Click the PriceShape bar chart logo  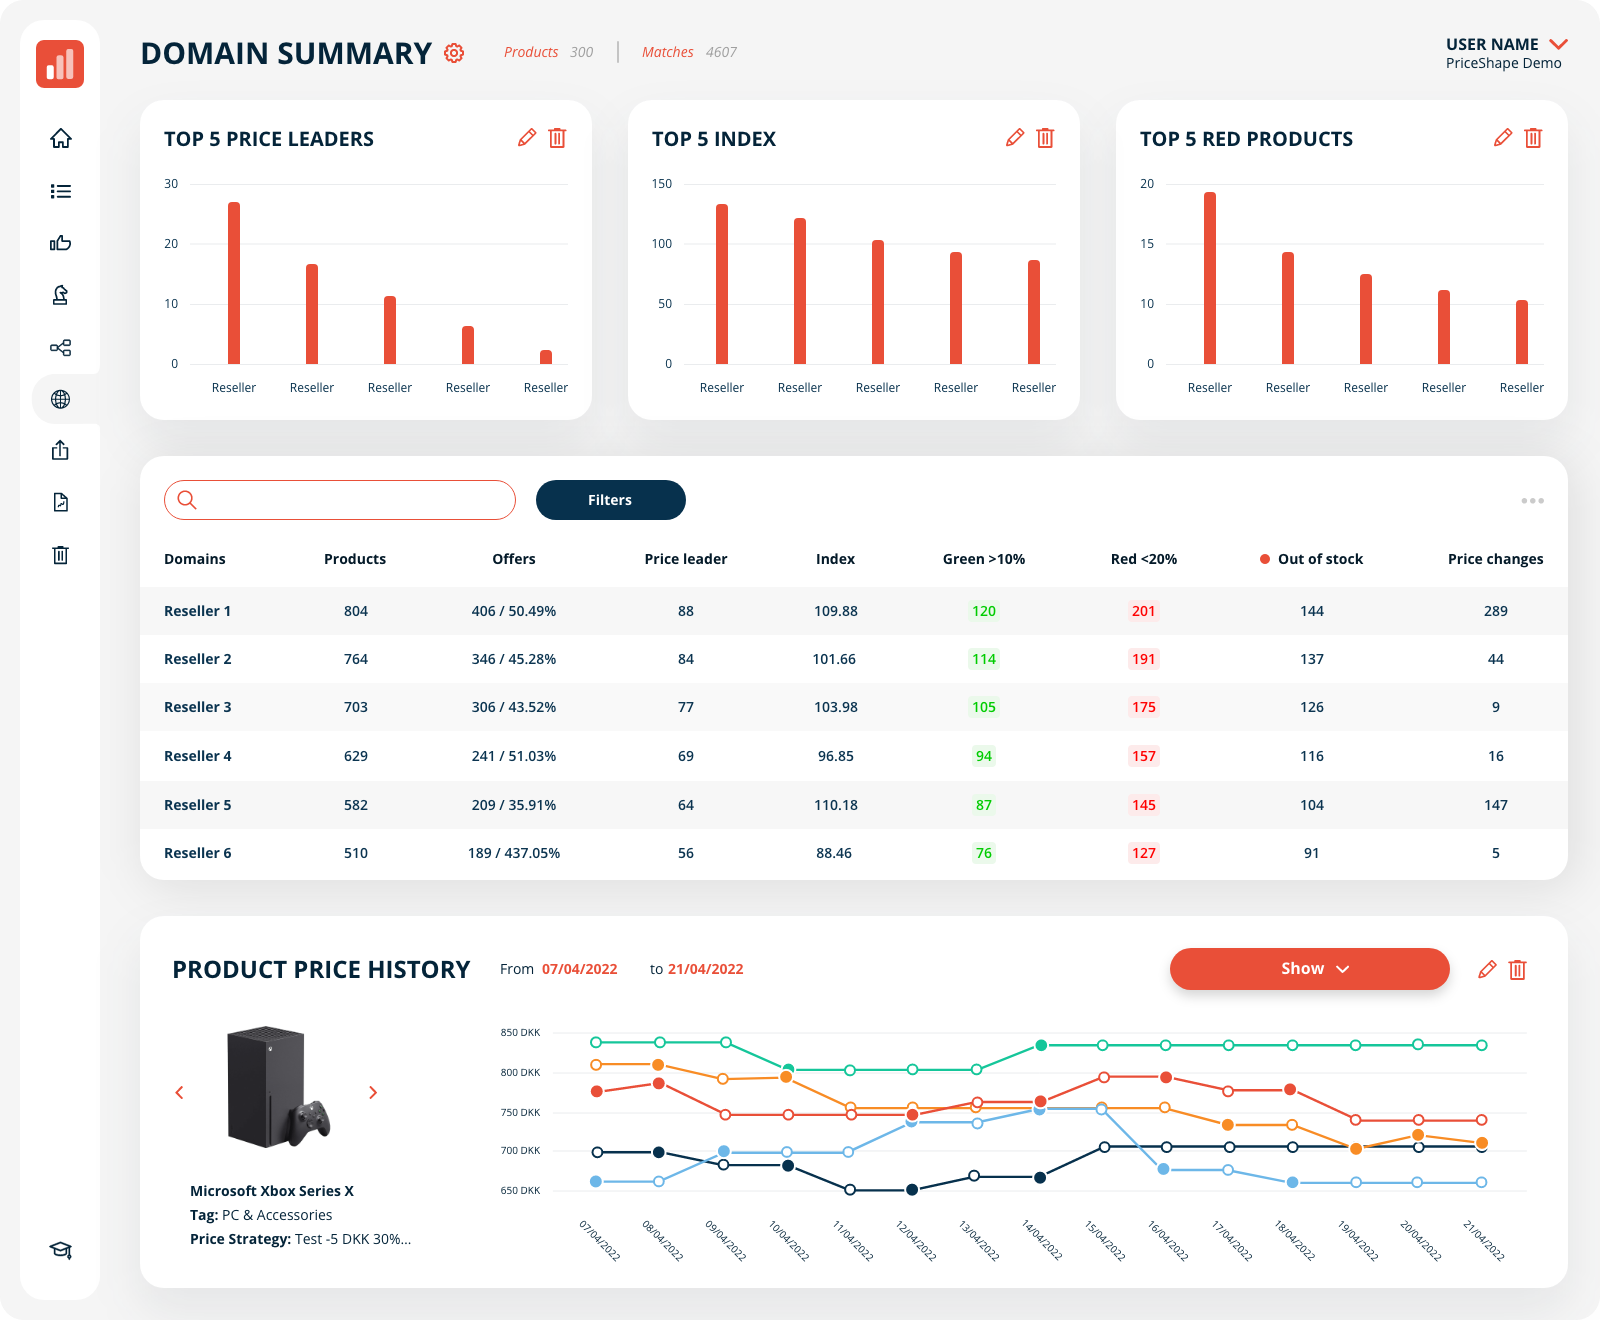coord(60,64)
